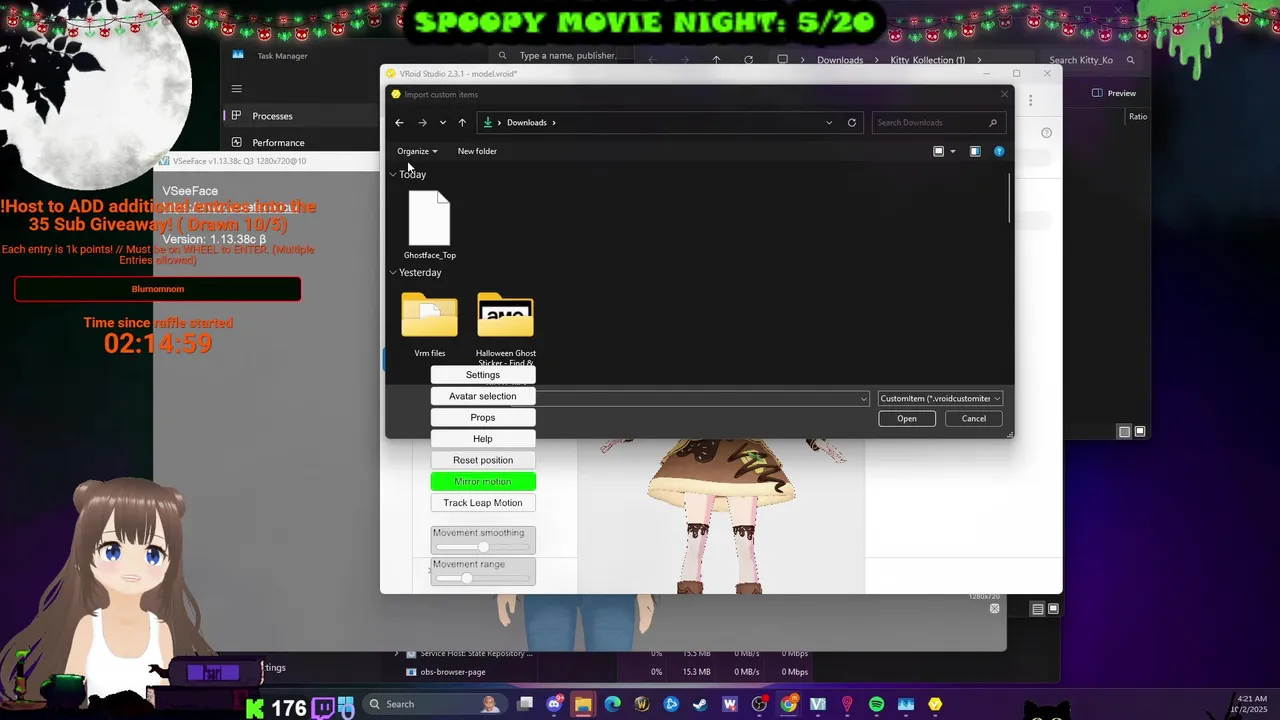1280x720 pixels.
Task: Click Track Leap Motion button
Action: (x=483, y=503)
